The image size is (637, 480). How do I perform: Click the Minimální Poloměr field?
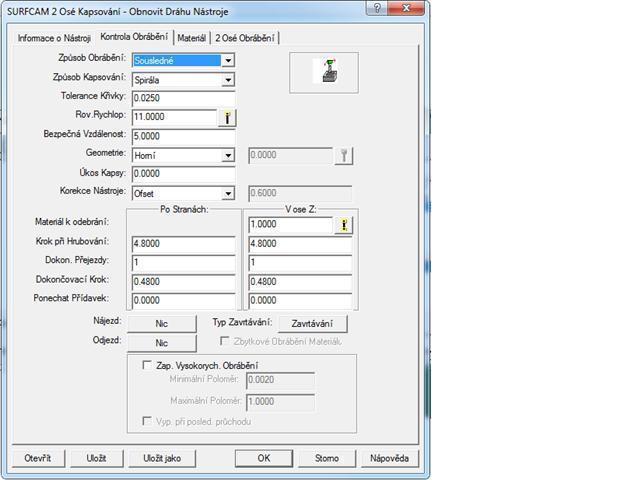click(280, 380)
